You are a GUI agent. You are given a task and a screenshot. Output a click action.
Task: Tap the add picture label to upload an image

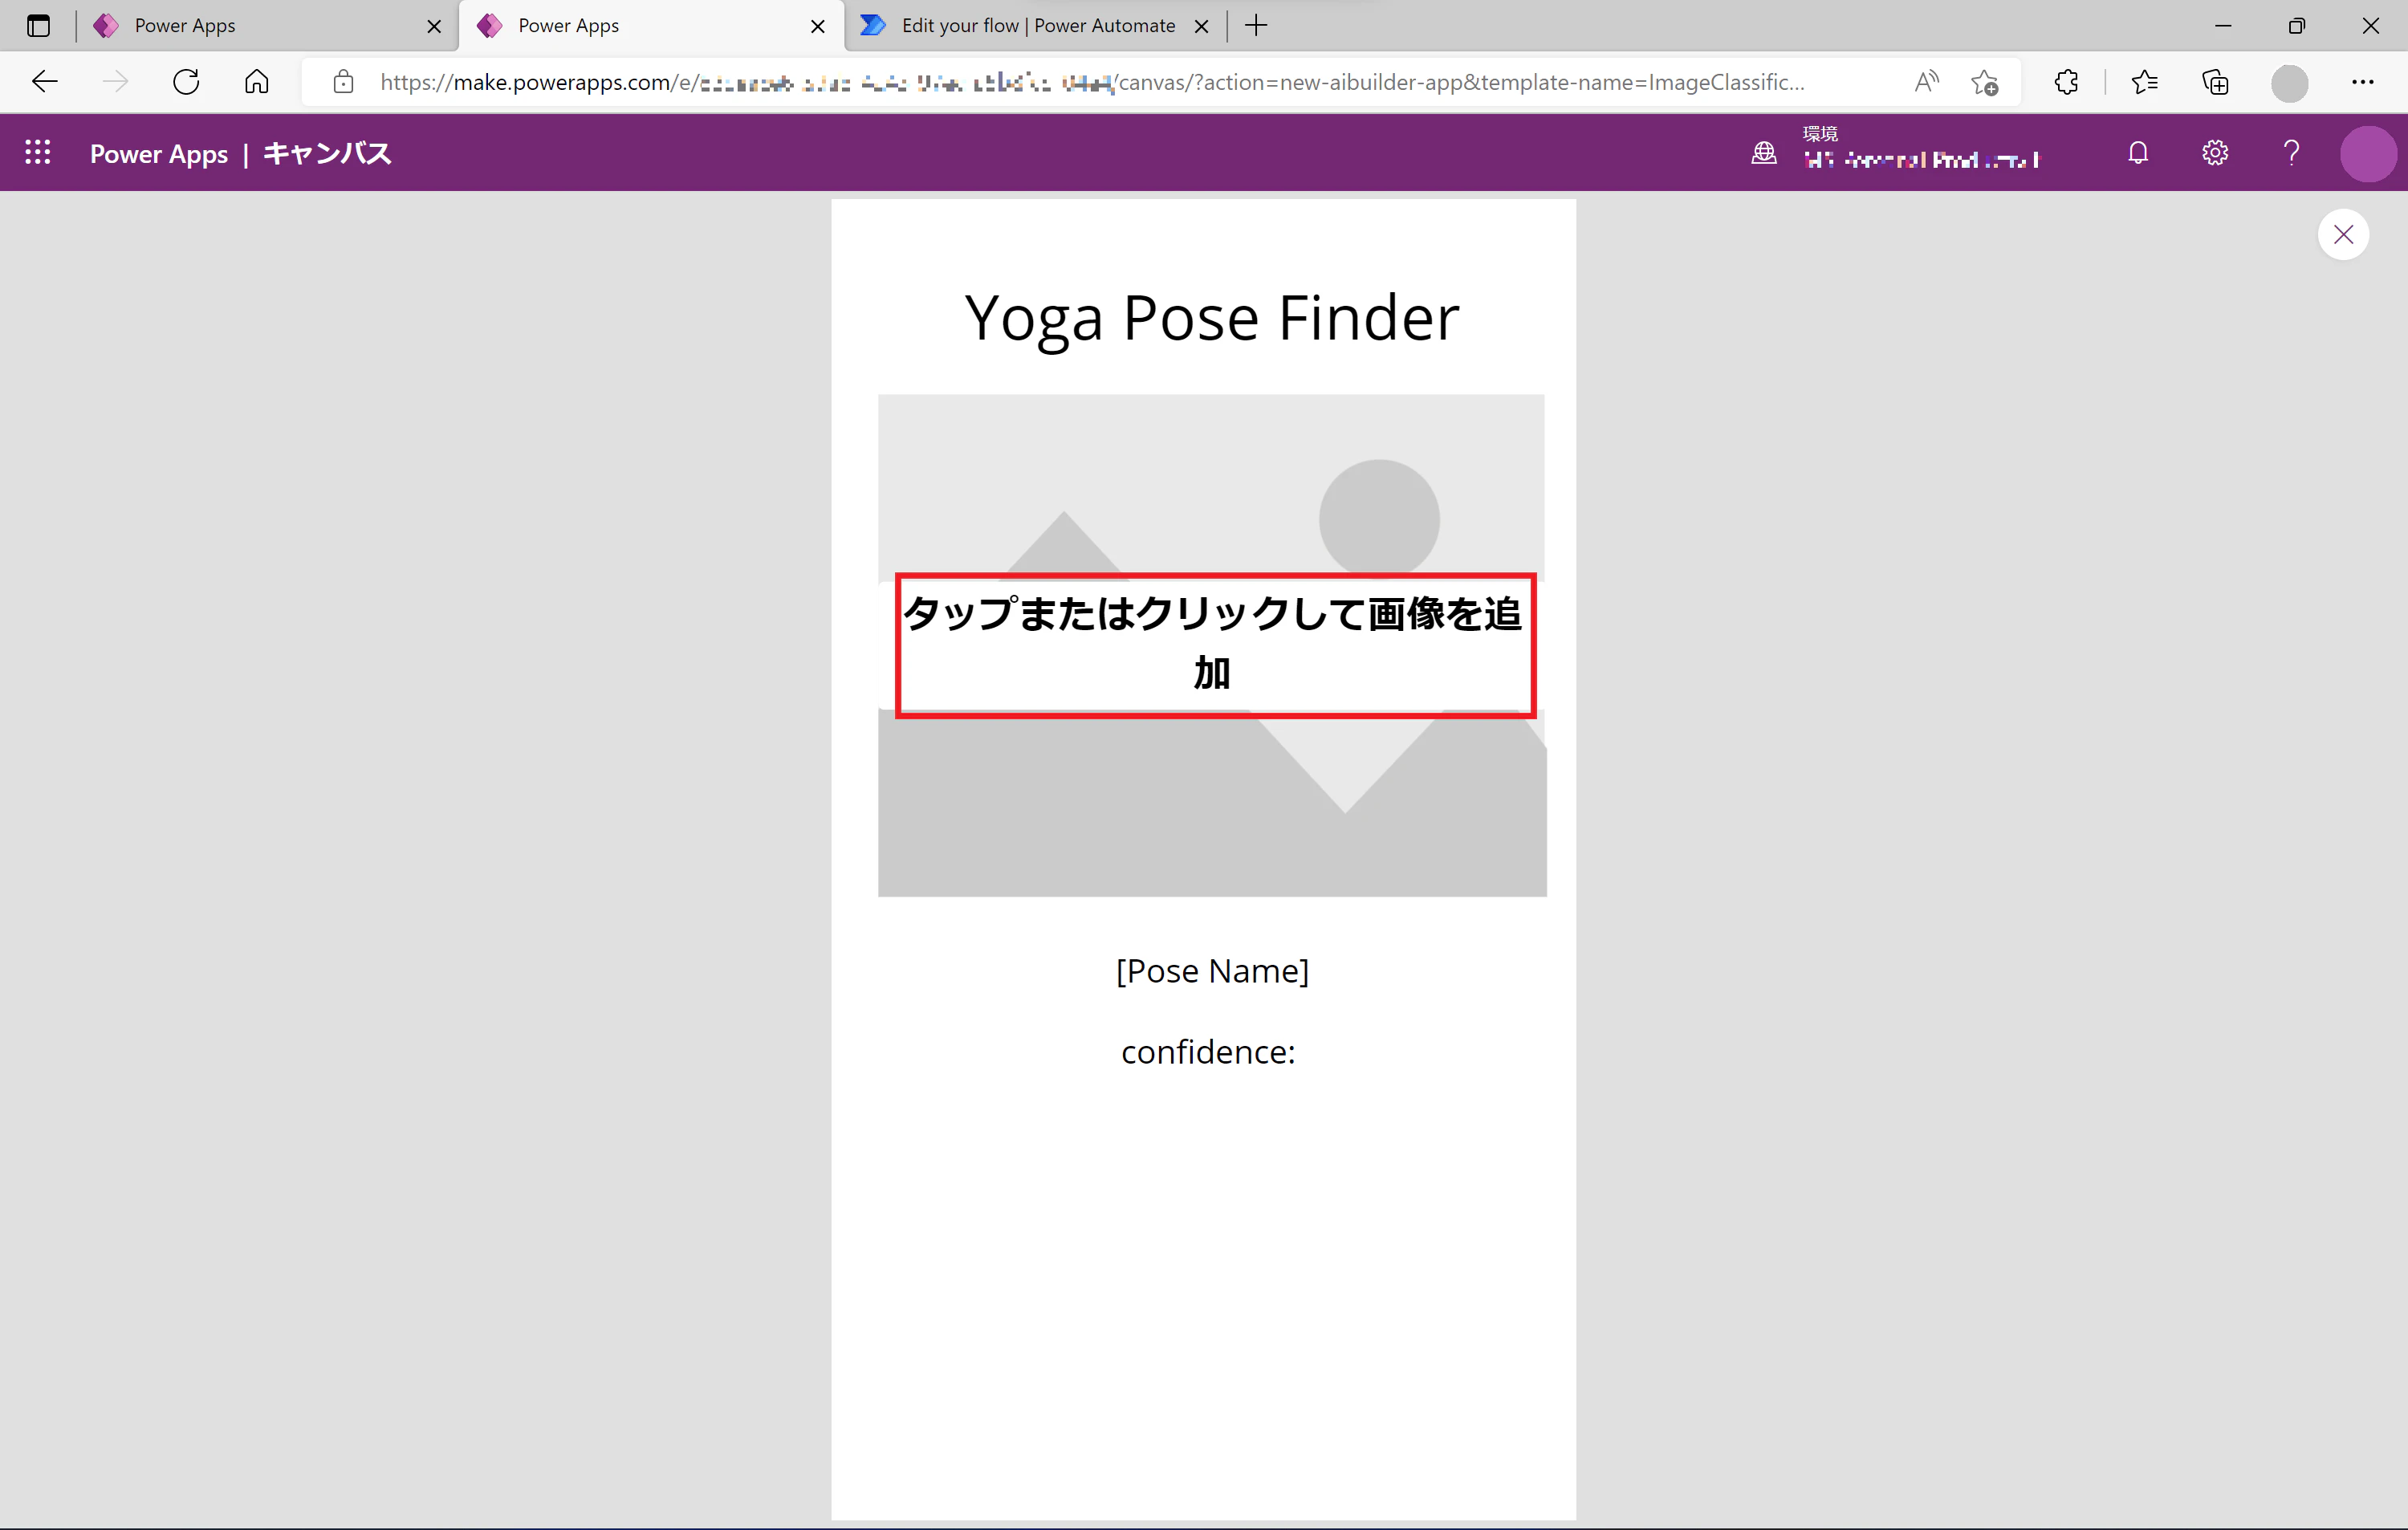point(1214,645)
